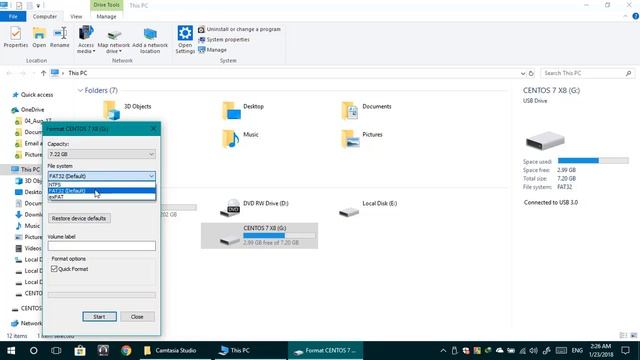Open Settings from the ribbon
Image resolution: width=640 pixels, height=360 pixels.
185,40
